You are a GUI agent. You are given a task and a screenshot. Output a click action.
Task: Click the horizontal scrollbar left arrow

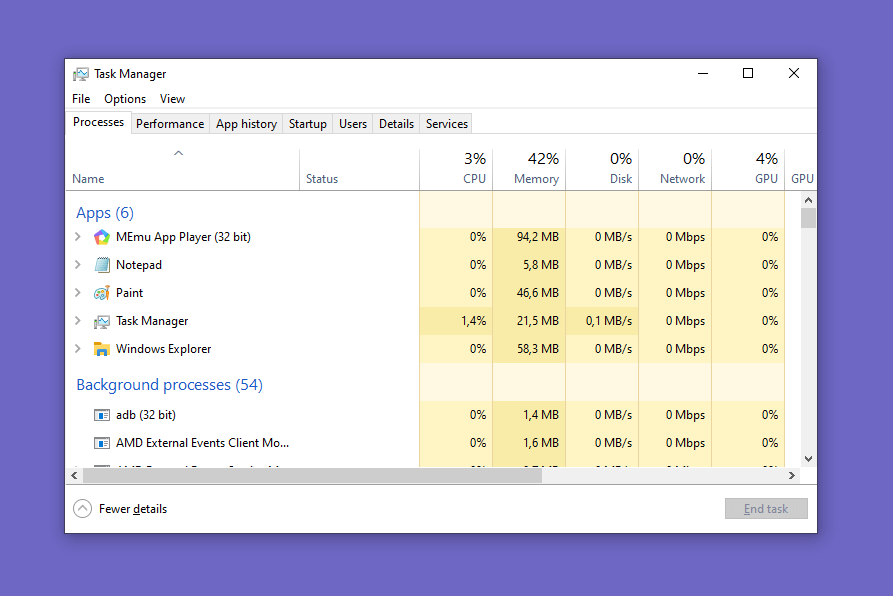point(75,475)
